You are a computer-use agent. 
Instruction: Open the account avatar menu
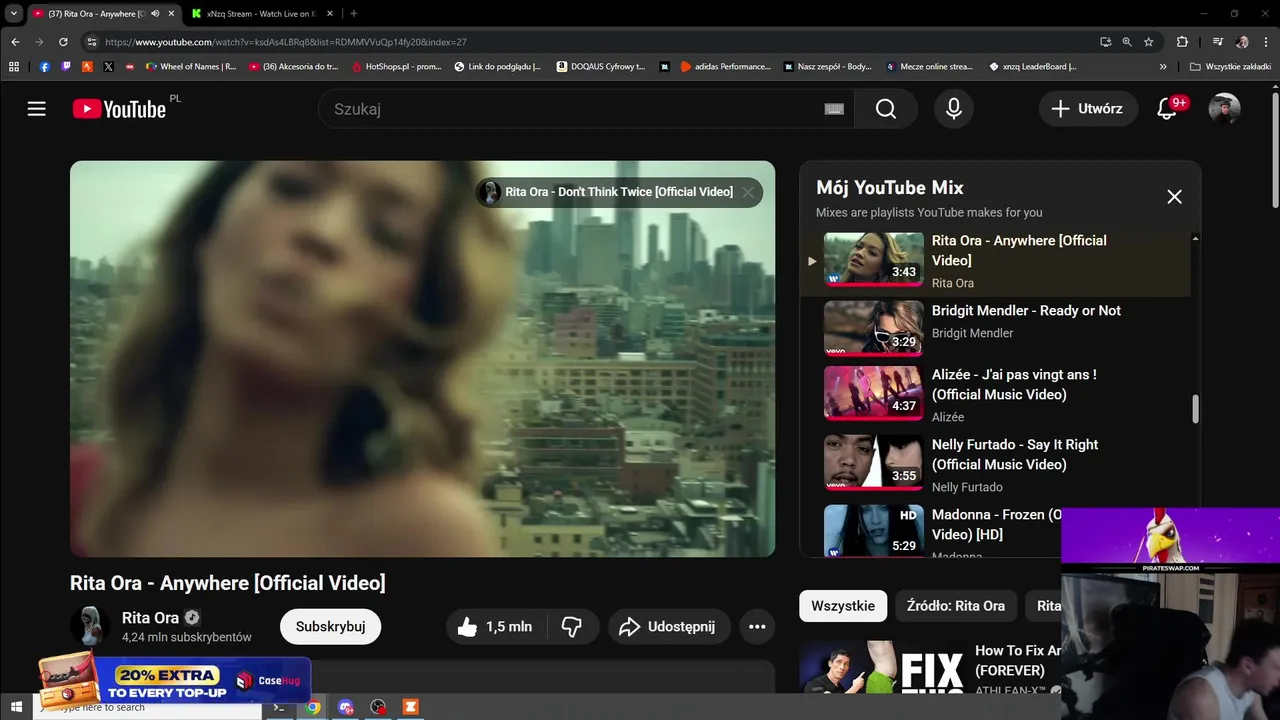[1224, 109]
